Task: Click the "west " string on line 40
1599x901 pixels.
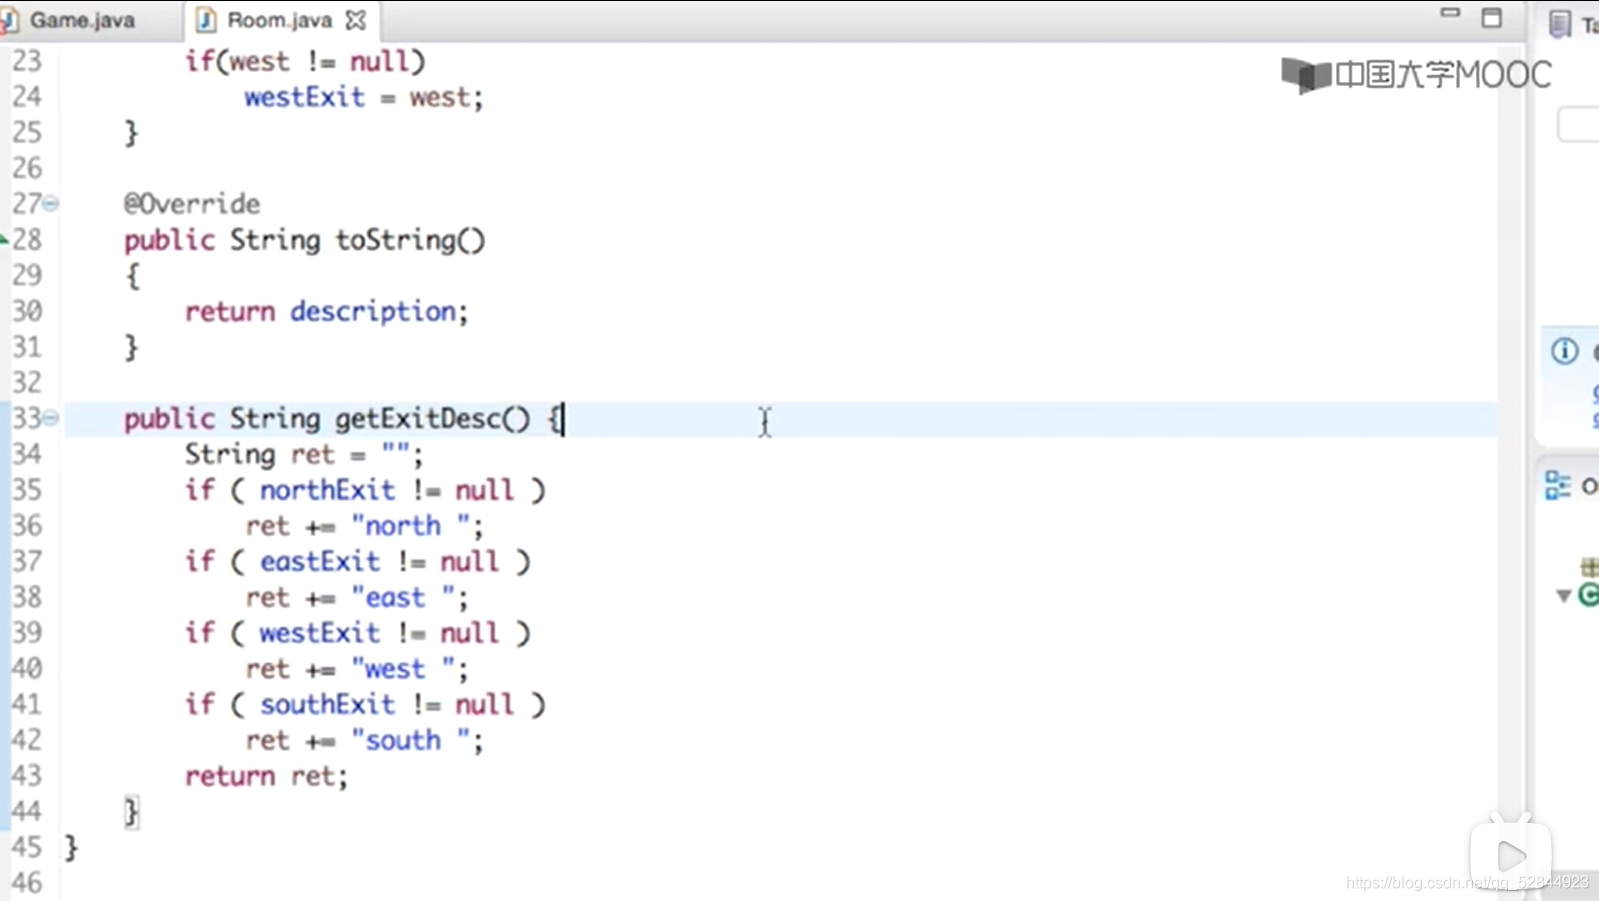Action: click(403, 669)
